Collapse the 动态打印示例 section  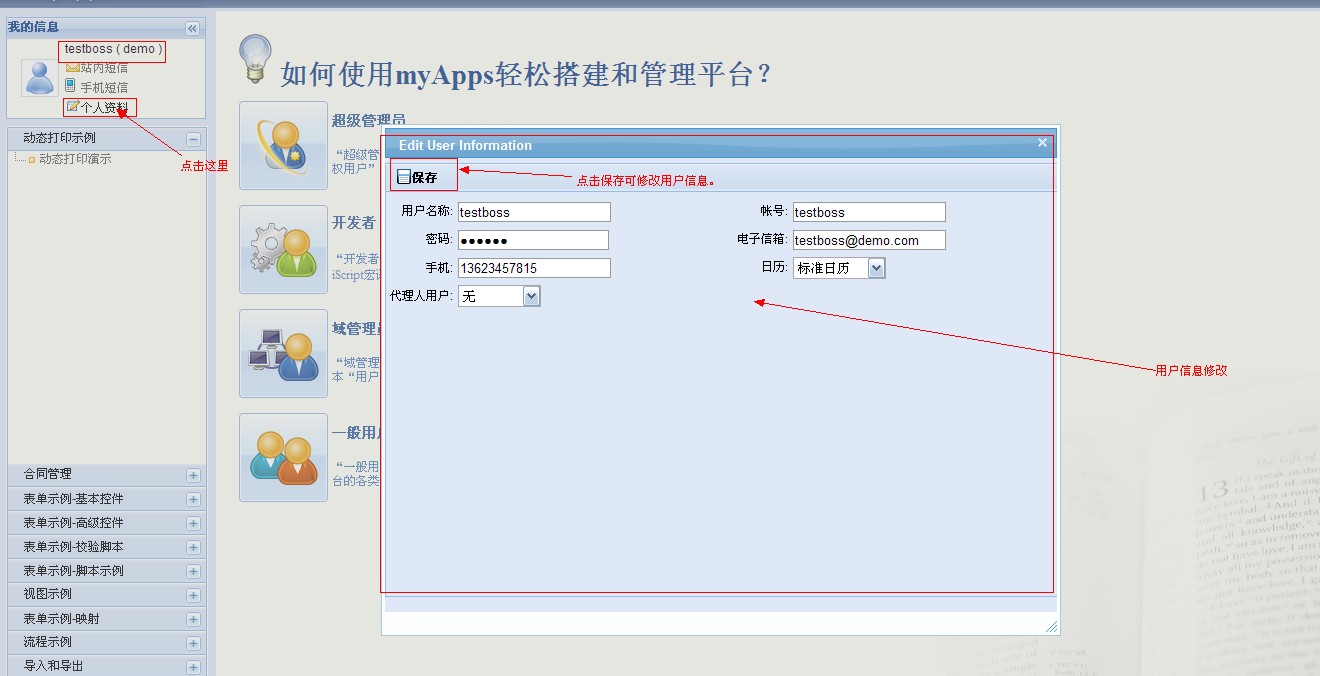coord(193,139)
